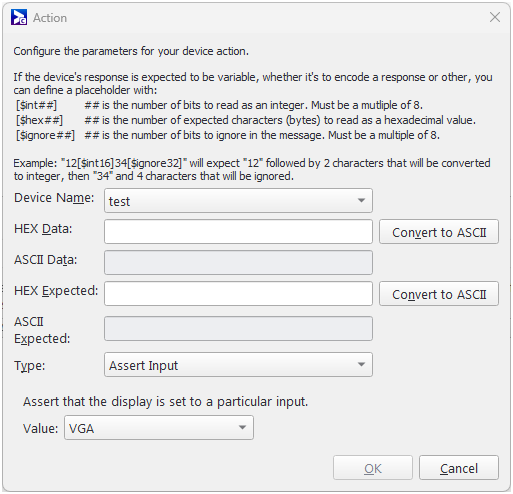The height and width of the screenshot is (494, 513).
Task: Open the Value dropdown showing VGA
Action: 159,428
